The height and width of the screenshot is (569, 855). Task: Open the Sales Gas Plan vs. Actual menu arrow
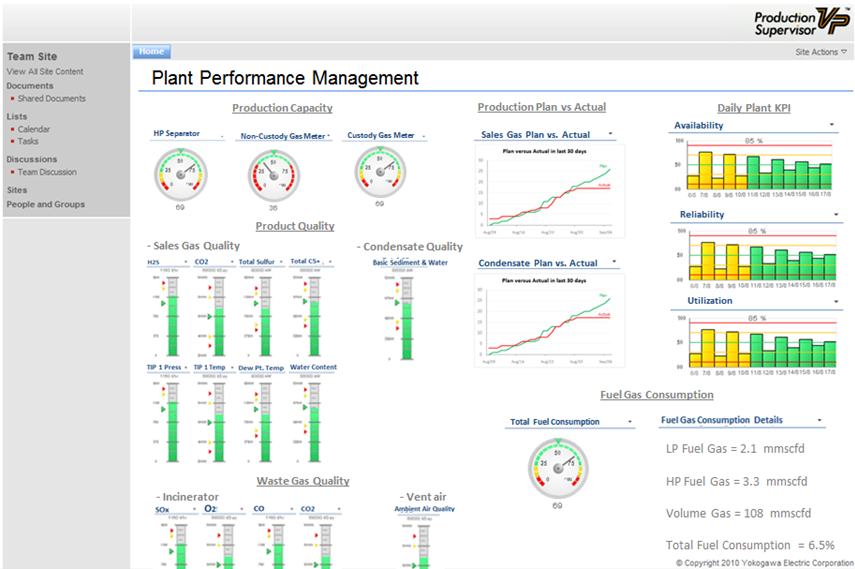click(611, 134)
